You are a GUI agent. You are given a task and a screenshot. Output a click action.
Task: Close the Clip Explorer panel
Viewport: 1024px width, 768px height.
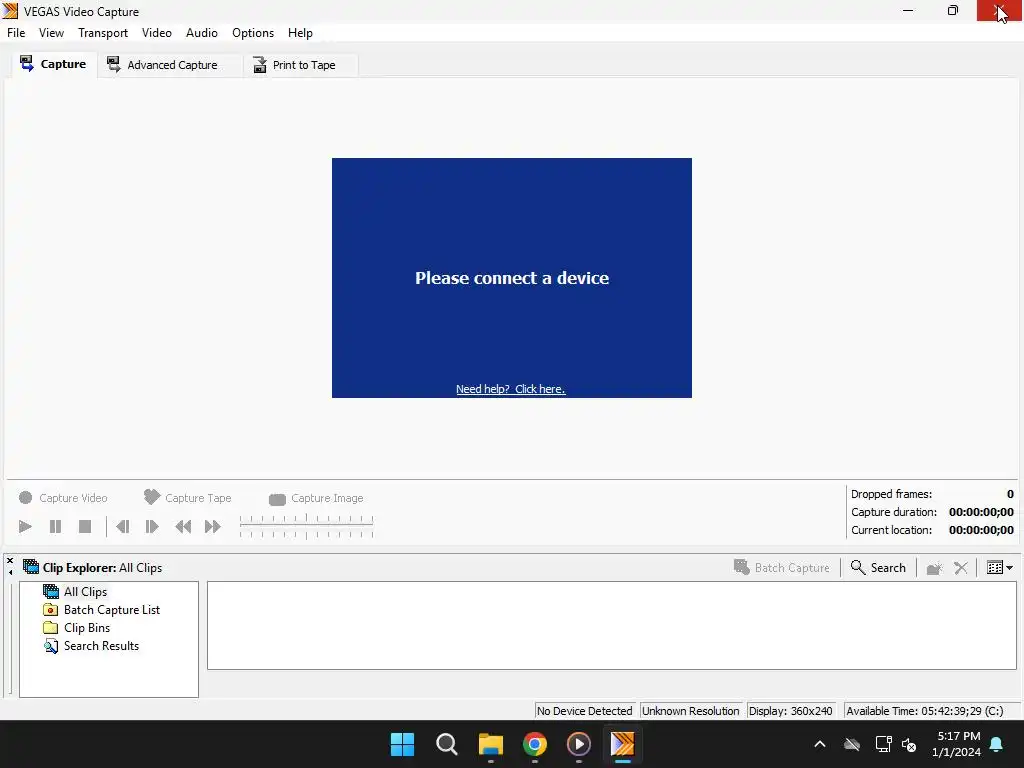10,561
